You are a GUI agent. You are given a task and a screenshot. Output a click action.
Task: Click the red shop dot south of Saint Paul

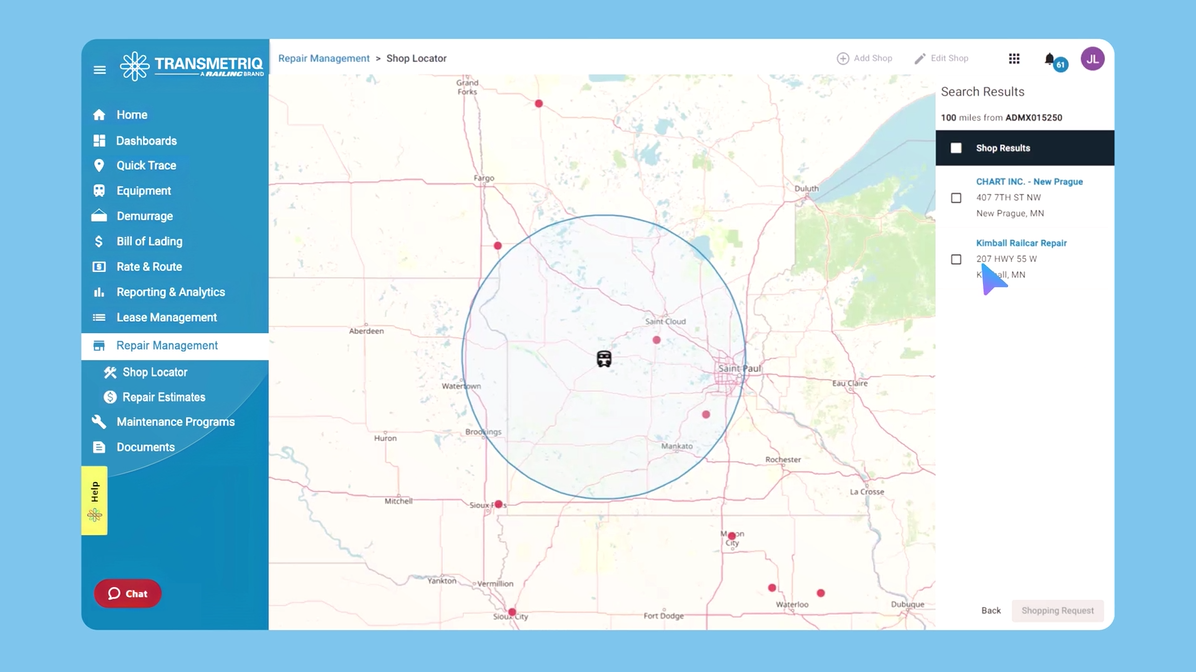click(706, 414)
